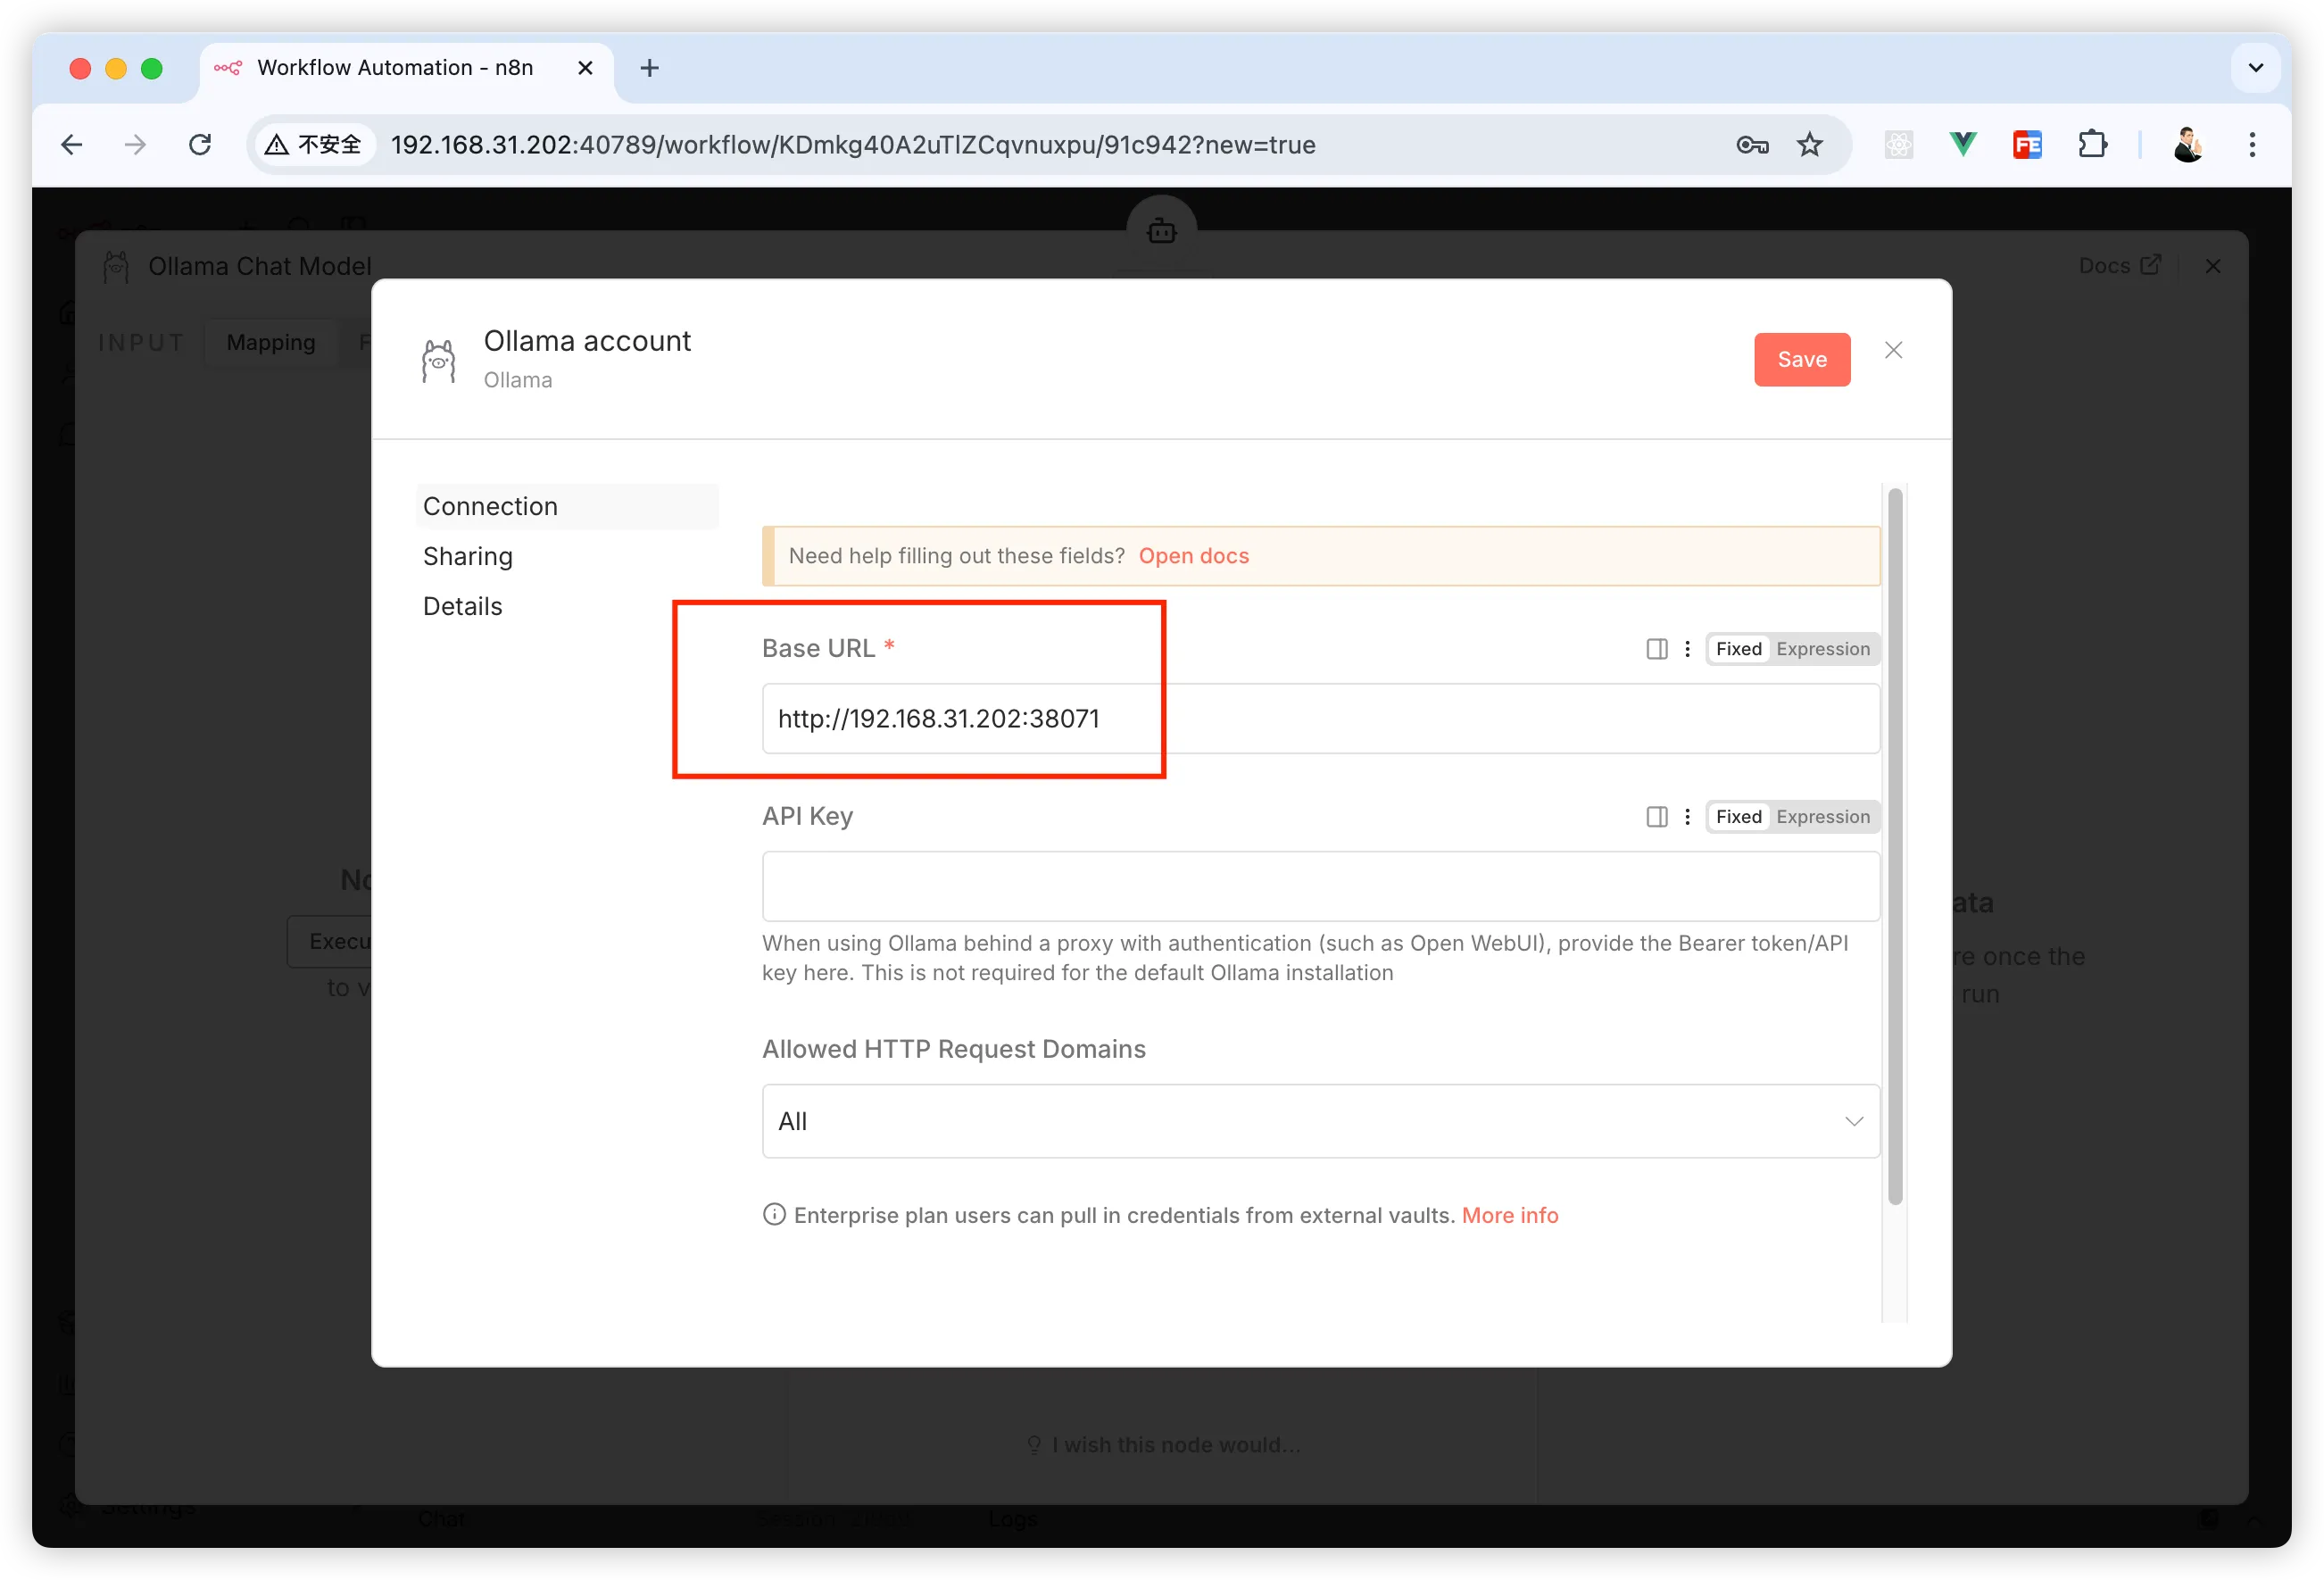Go back in browser history
This screenshot has width=2324, height=1580.
[71, 145]
